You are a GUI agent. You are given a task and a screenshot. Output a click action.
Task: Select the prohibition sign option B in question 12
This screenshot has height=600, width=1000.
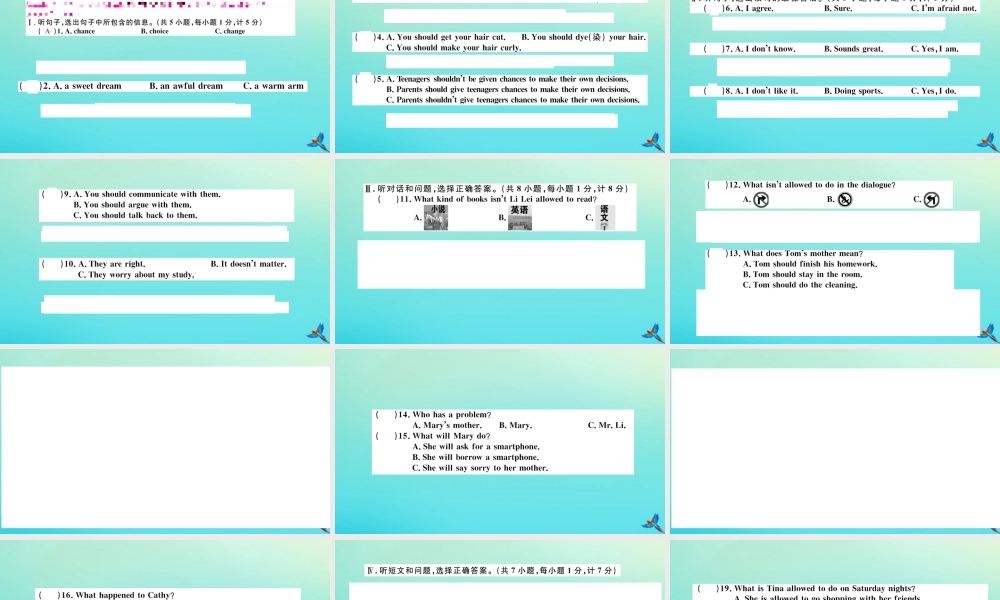pyautogui.click(x=845, y=200)
